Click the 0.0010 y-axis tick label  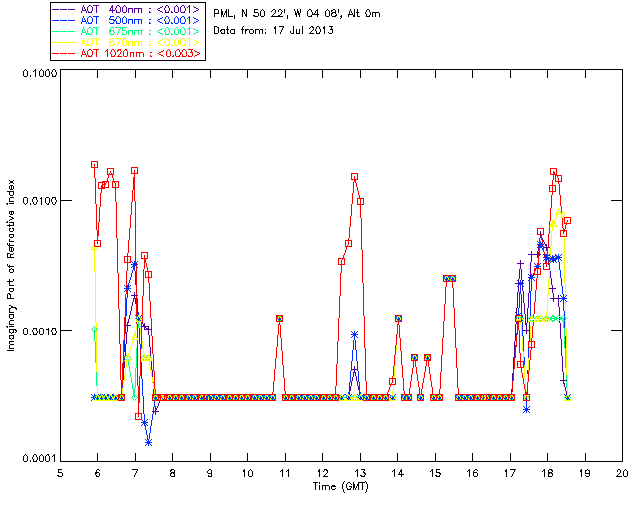(39, 331)
